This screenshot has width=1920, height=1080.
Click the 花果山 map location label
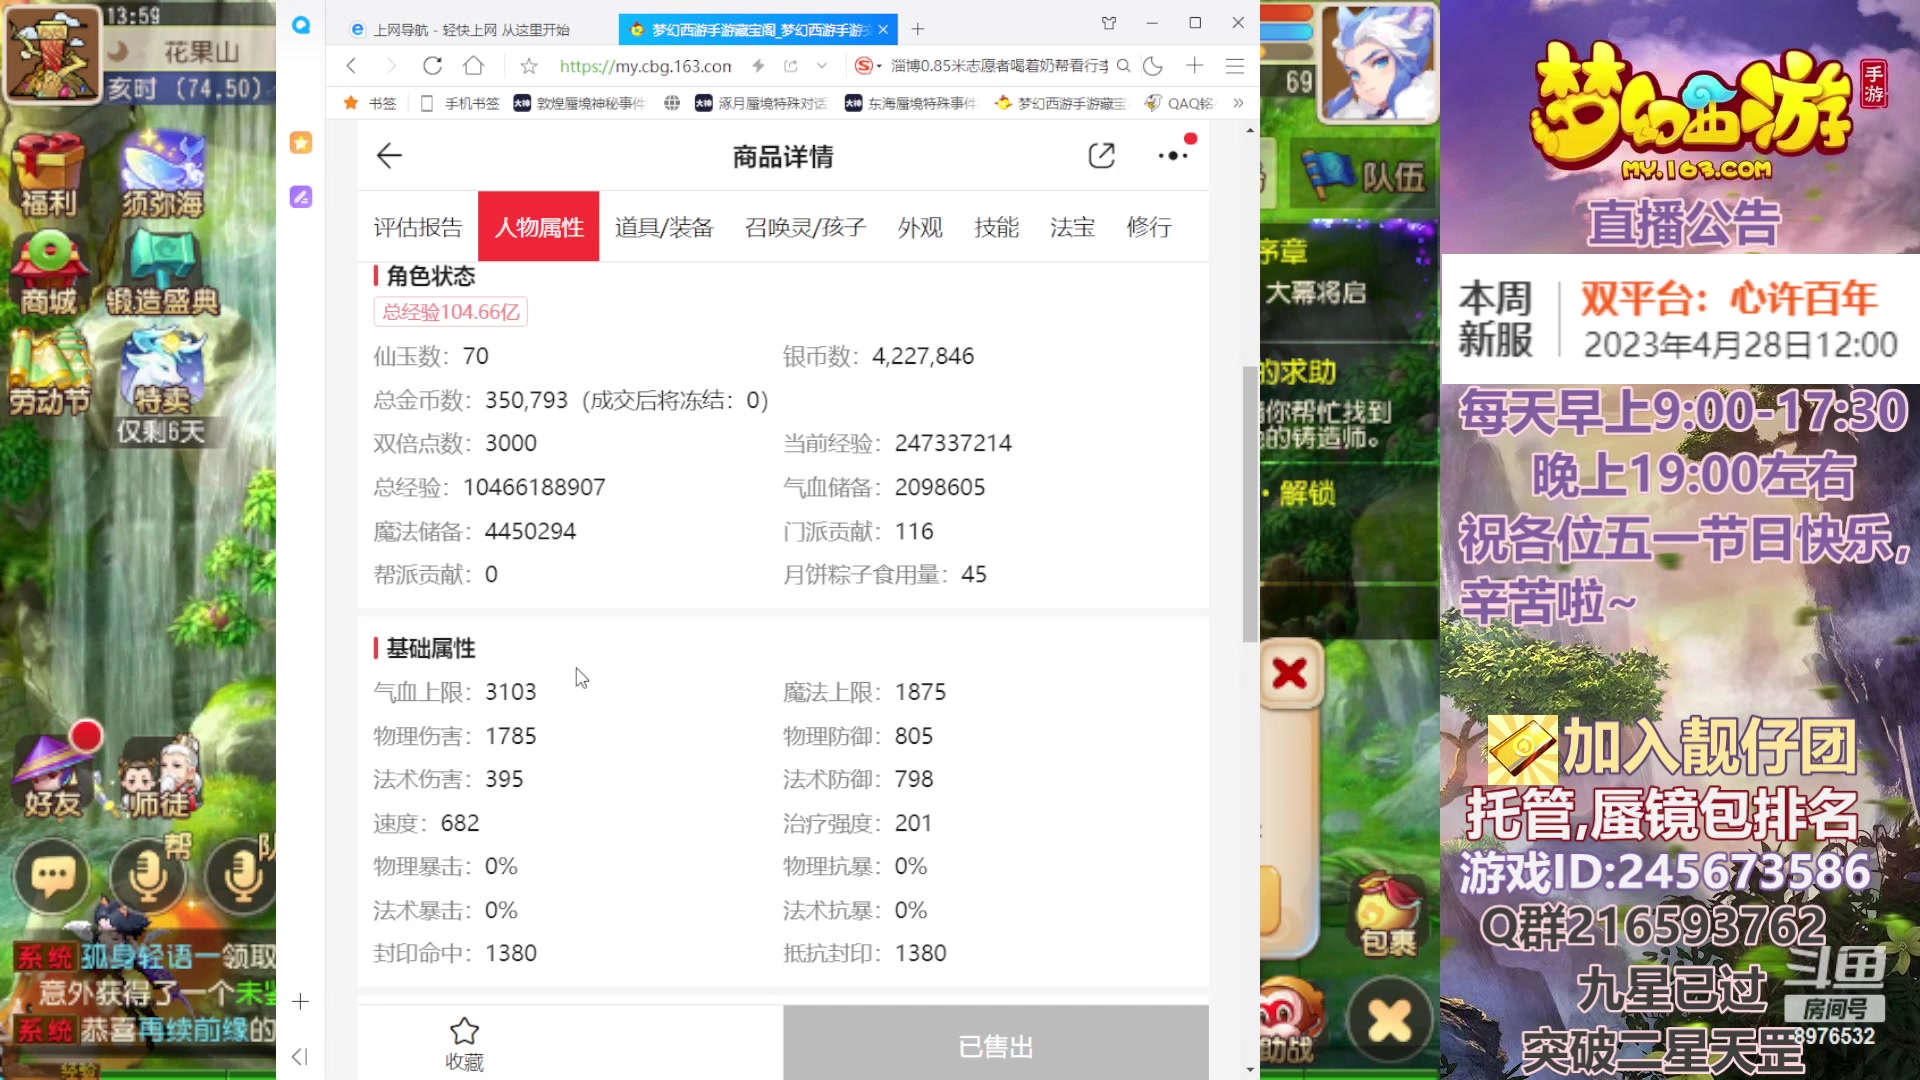click(x=201, y=52)
